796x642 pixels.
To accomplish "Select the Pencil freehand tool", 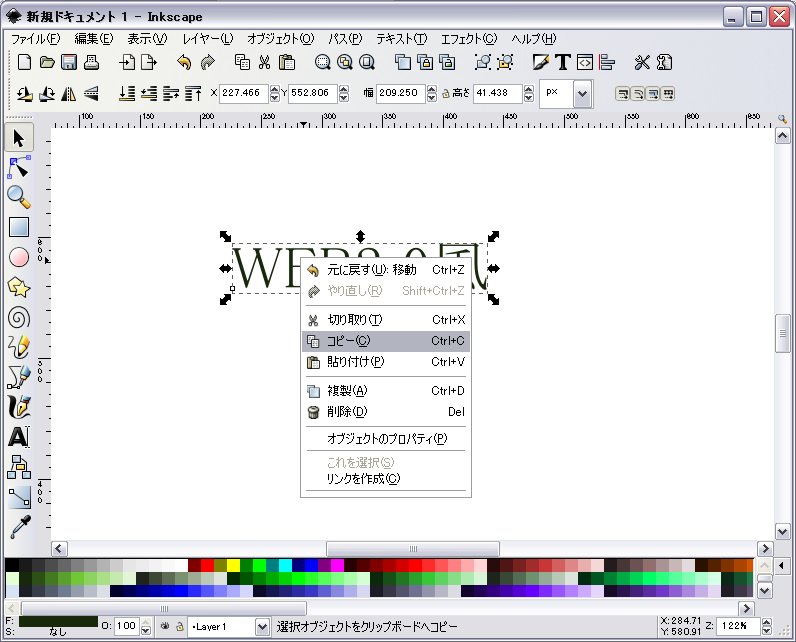I will tap(19, 347).
